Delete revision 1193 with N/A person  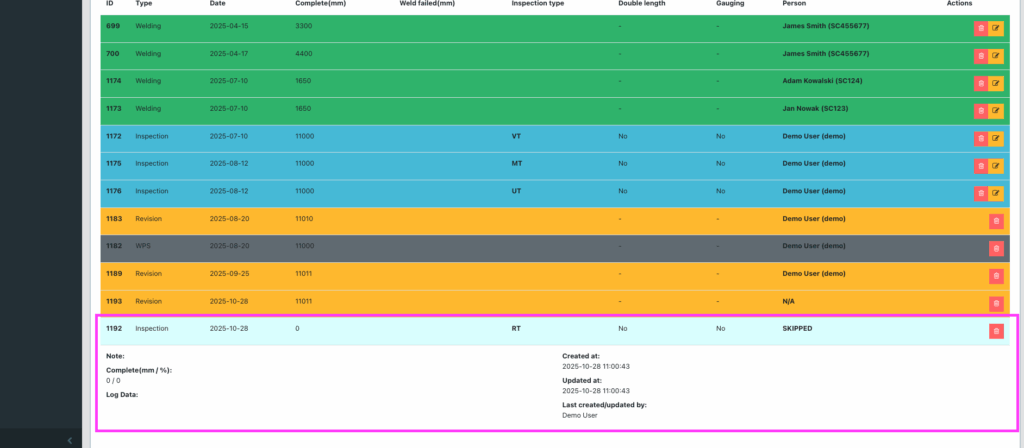tap(996, 303)
